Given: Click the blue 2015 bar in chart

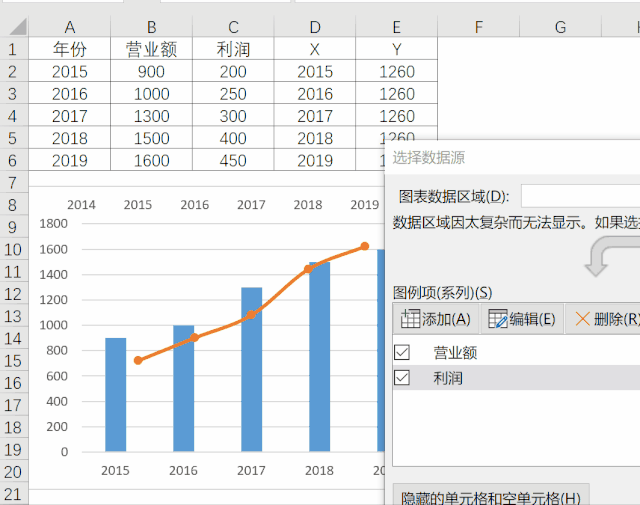Looking at the screenshot, I should coord(116,394).
